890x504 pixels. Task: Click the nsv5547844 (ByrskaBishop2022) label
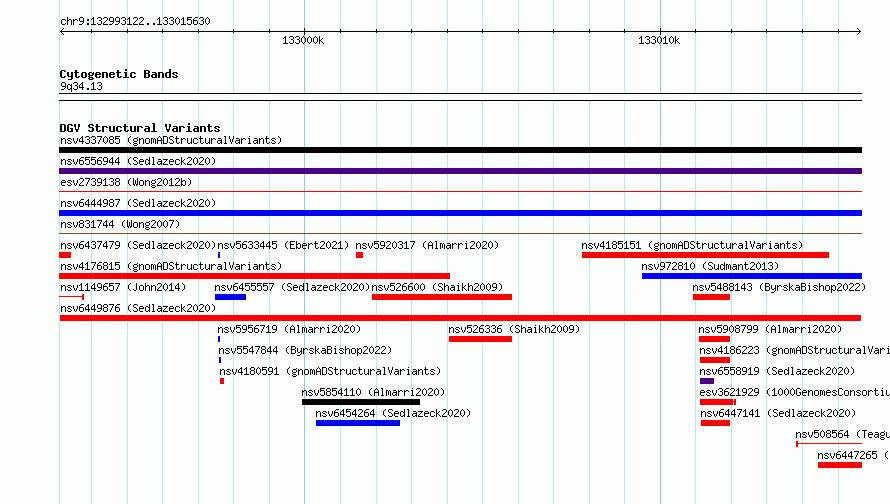pos(305,350)
